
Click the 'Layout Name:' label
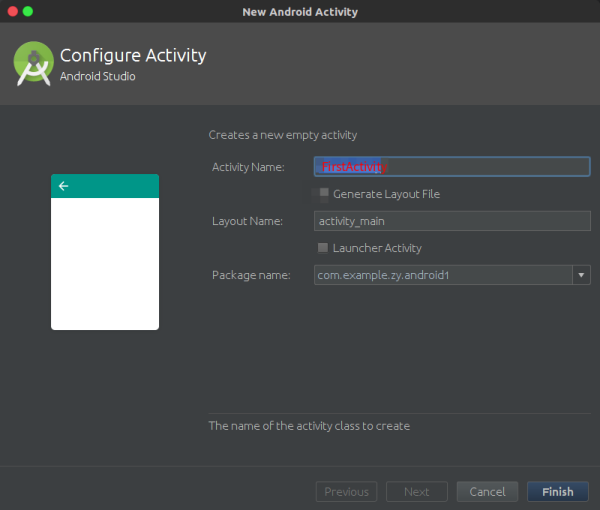[248, 221]
